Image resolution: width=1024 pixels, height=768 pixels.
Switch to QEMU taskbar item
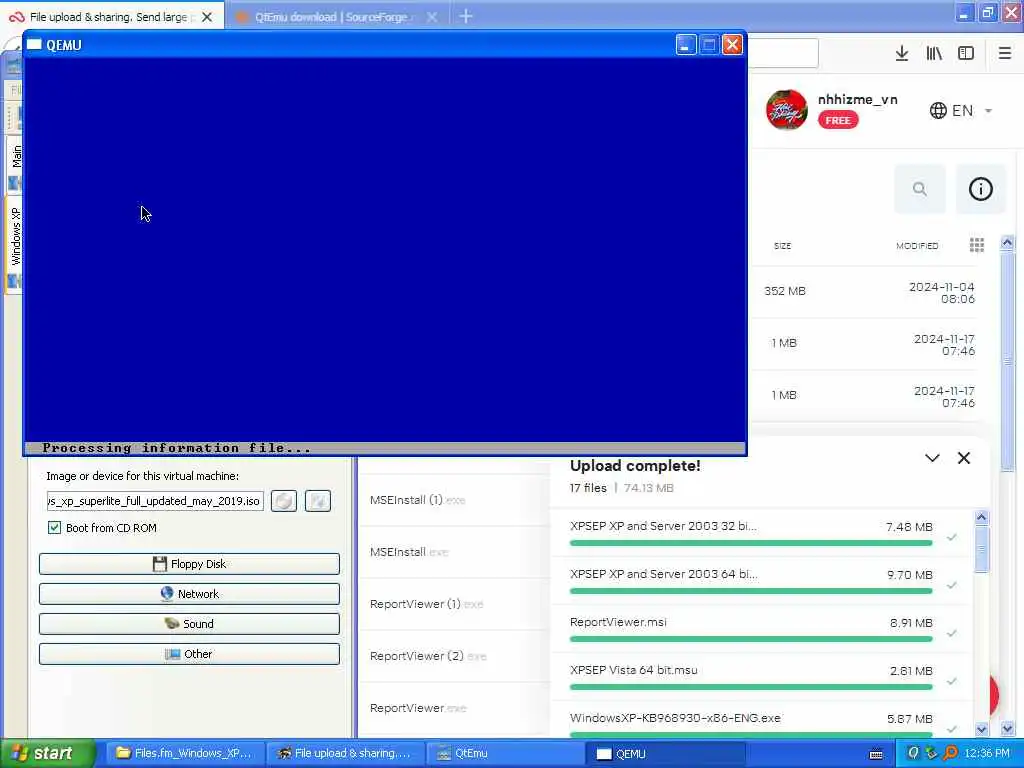(x=666, y=754)
